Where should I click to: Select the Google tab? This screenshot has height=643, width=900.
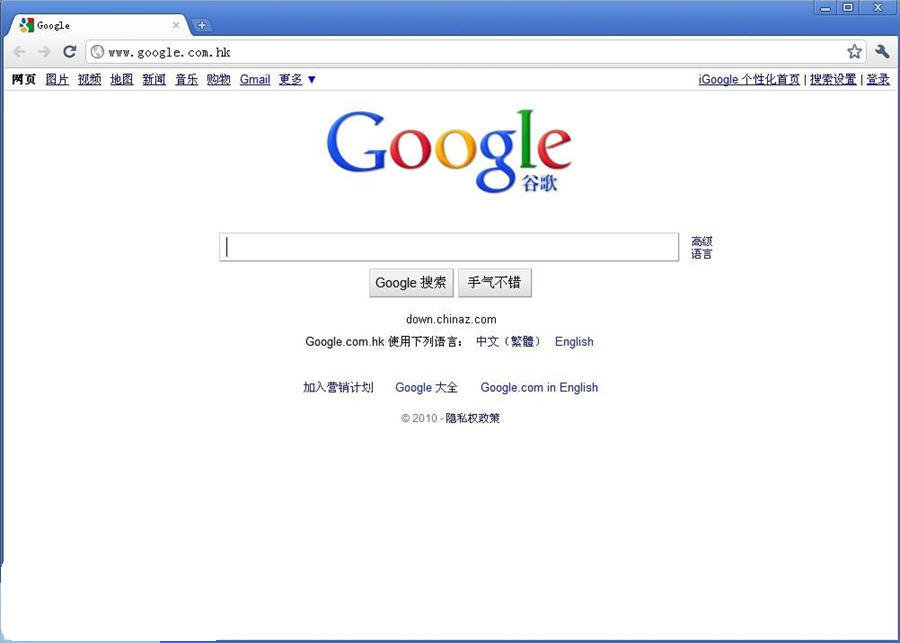[96, 25]
